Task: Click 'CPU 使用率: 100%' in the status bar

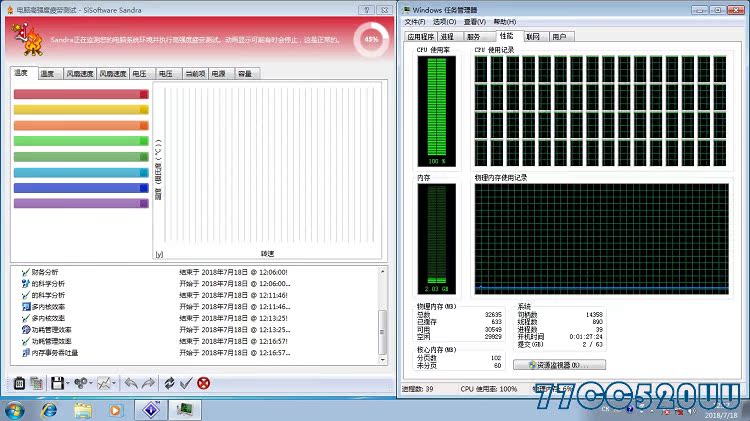Action: click(488, 389)
